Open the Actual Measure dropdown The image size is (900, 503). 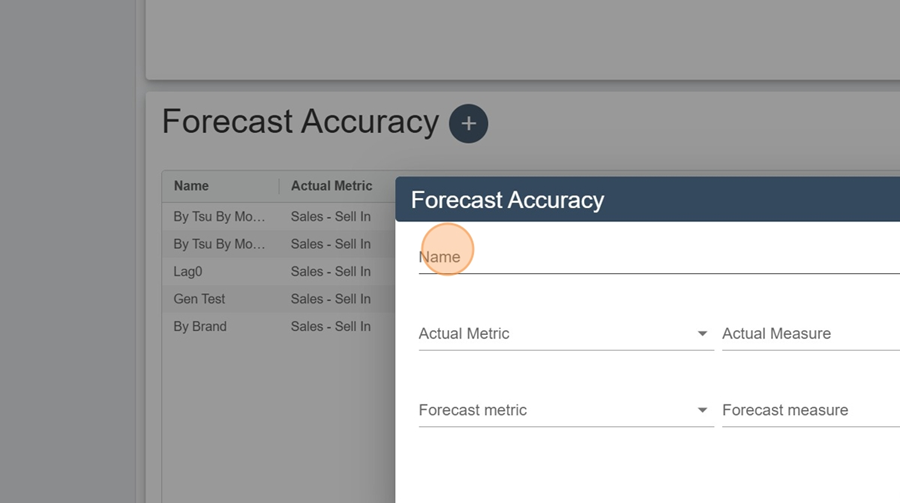810,334
